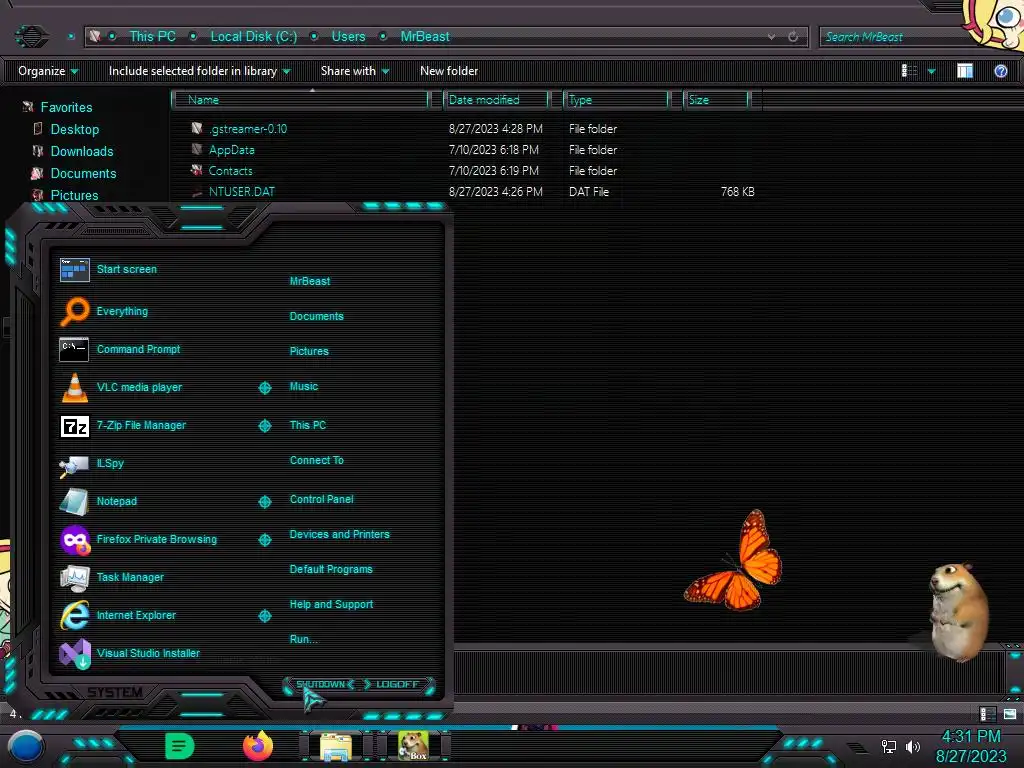Open address bar history dropdown
The width and height of the screenshot is (1024, 768).
point(771,37)
